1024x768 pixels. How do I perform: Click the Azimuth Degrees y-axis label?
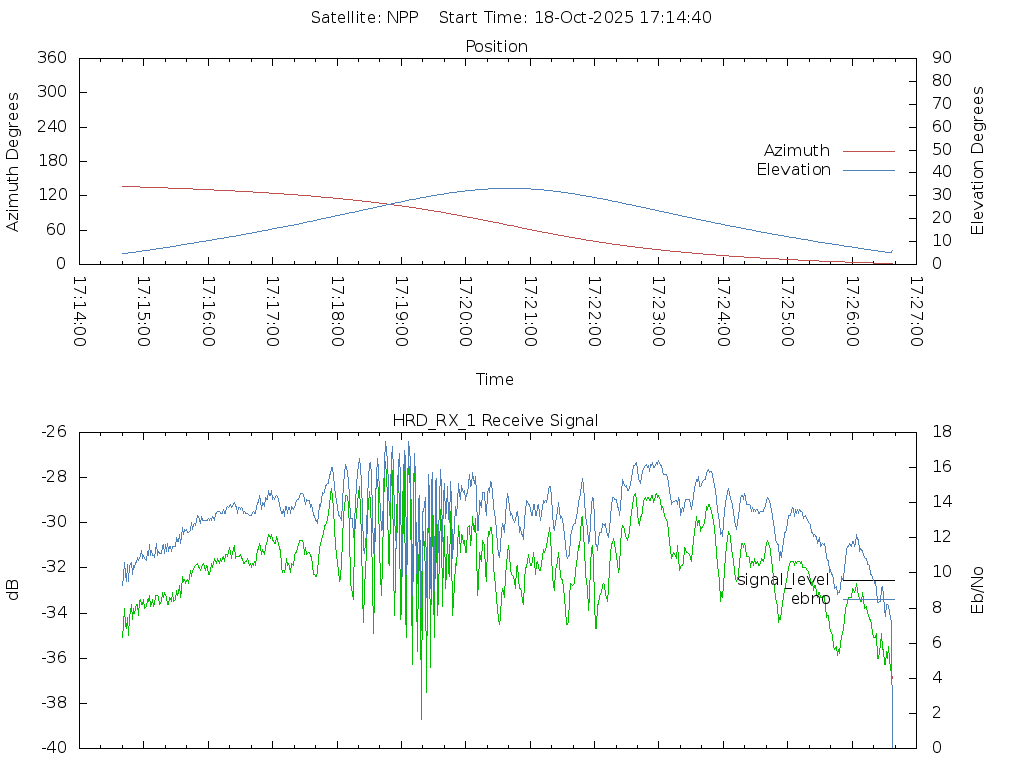(14, 161)
